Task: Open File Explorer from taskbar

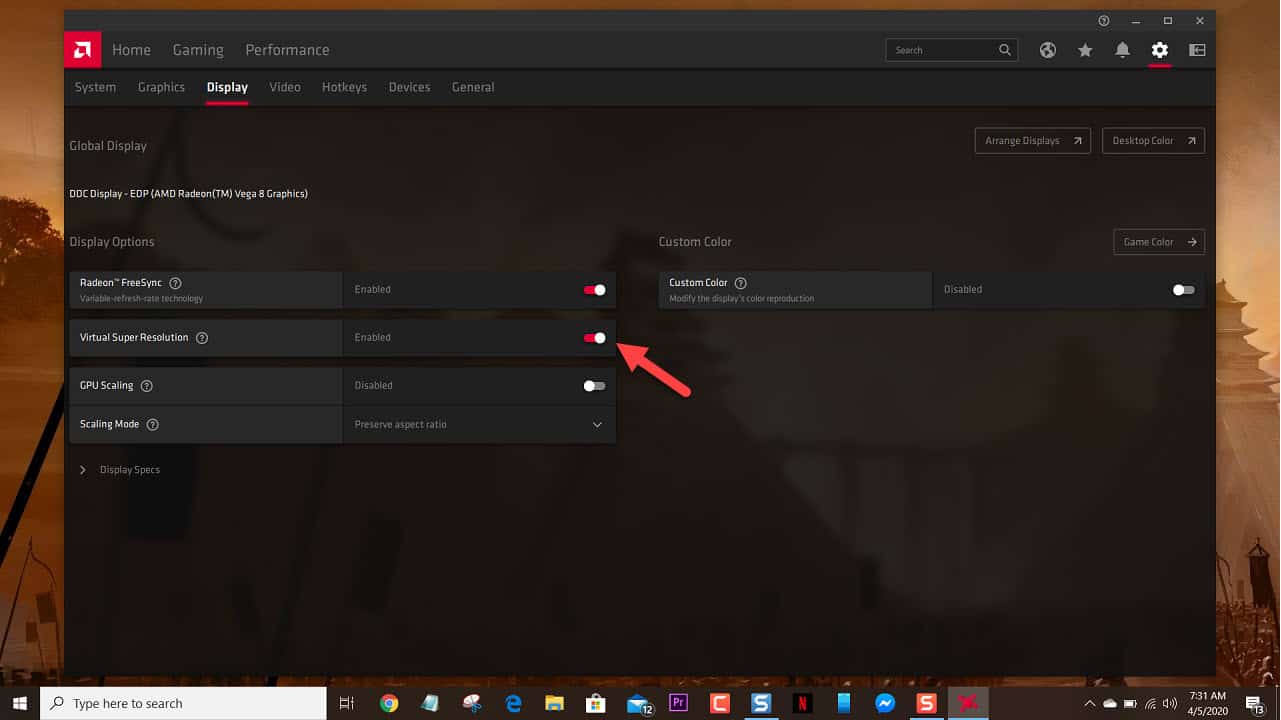Action: (554, 703)
